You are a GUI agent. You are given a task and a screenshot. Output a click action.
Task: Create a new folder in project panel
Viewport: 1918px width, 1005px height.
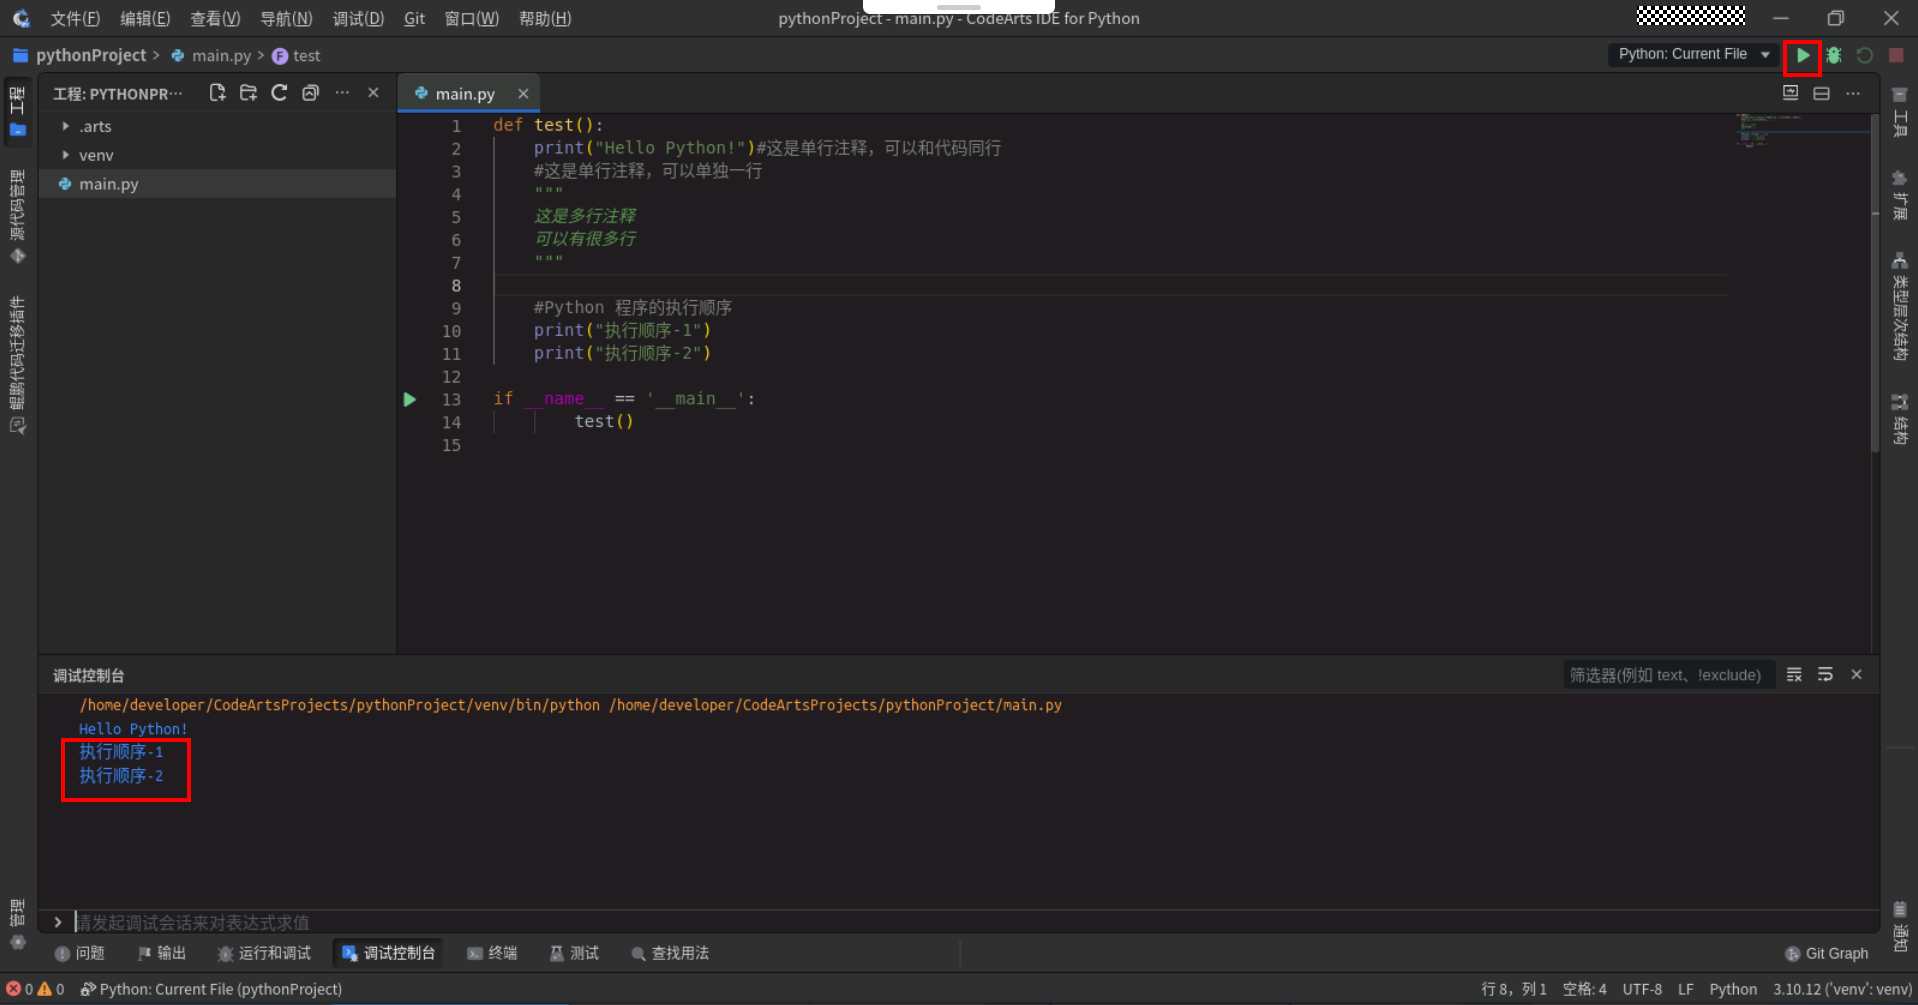[248, 93]
